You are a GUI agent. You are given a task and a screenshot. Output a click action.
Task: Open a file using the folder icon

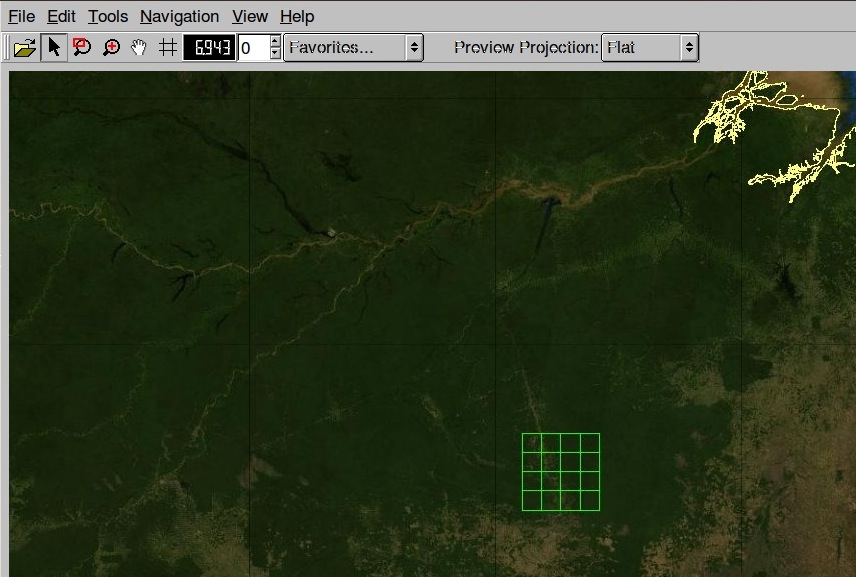[22, 46]
